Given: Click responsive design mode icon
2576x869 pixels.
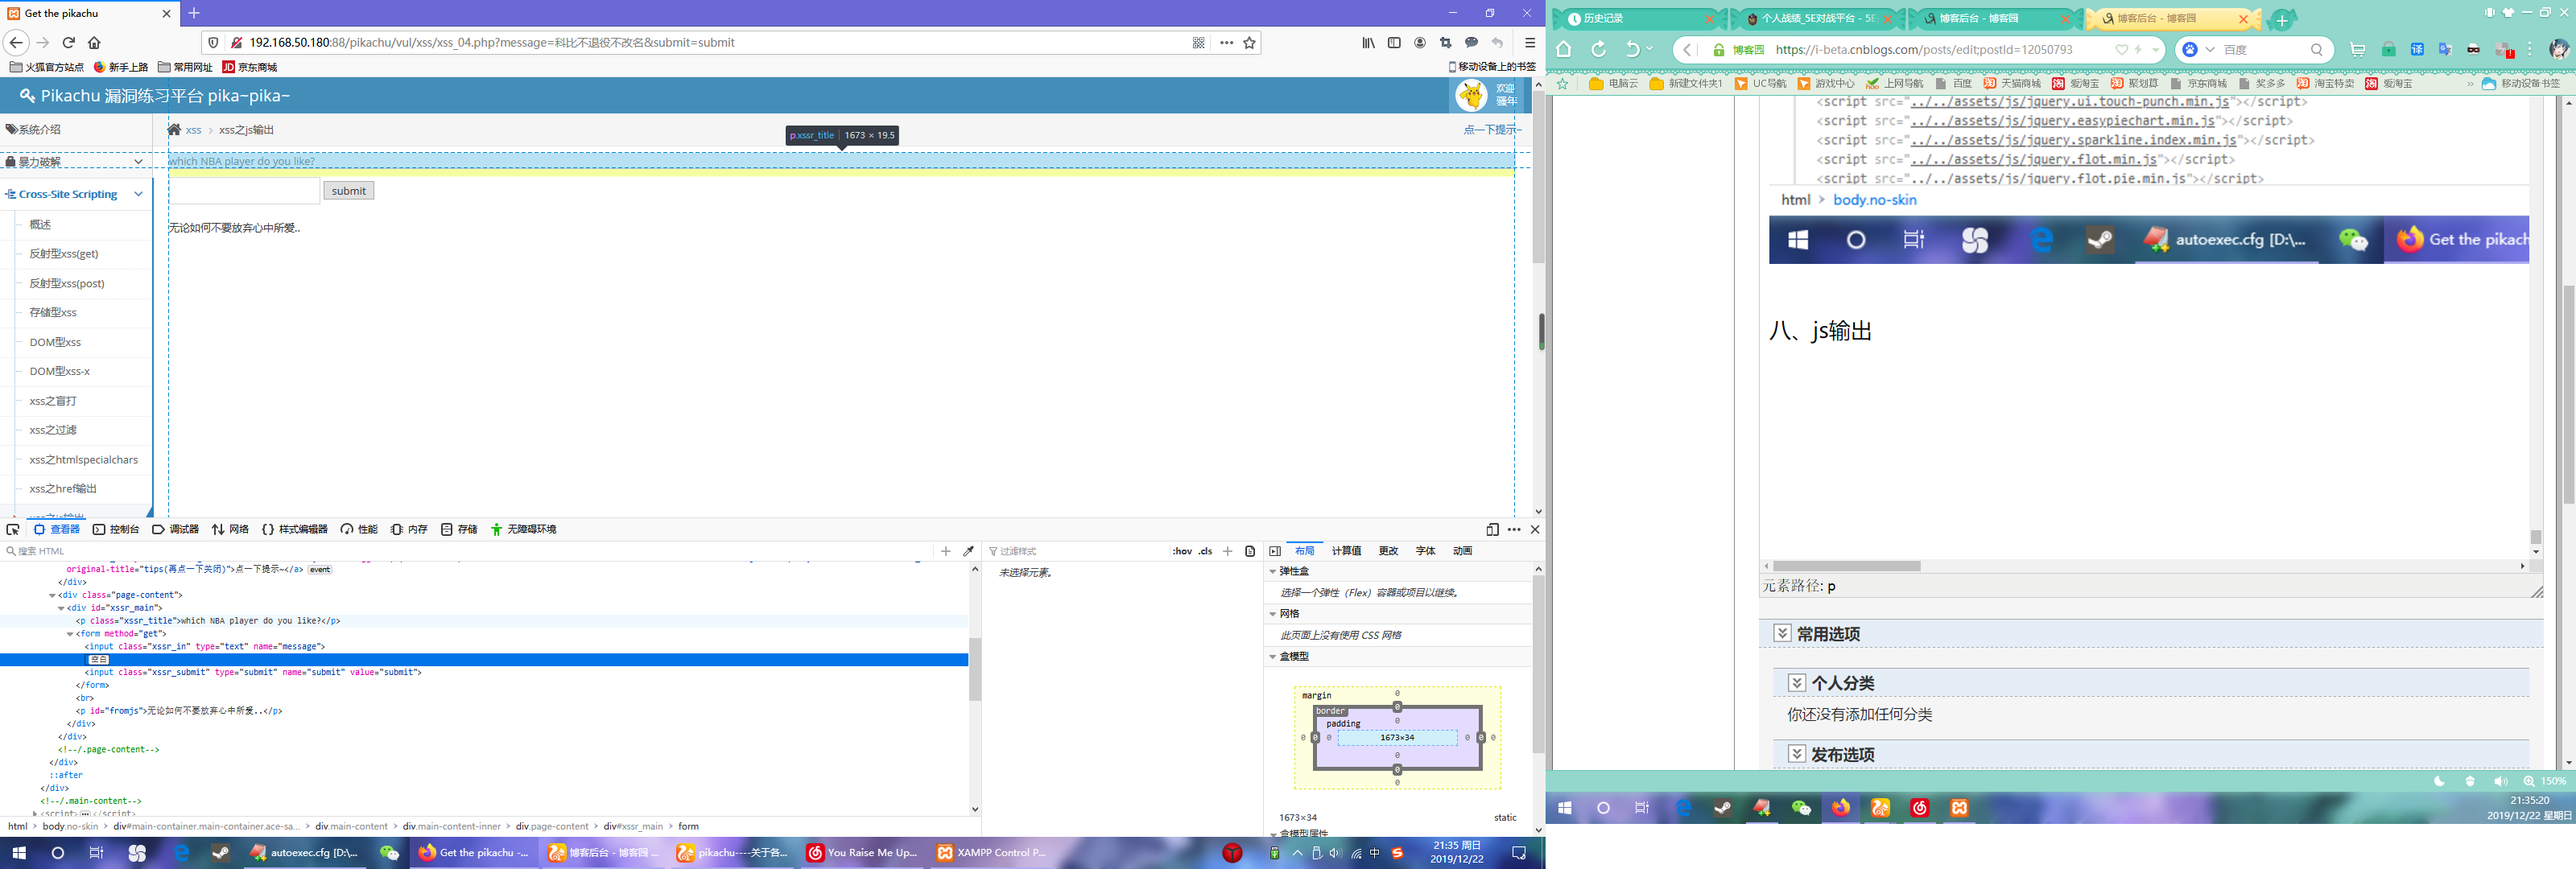Looking at the screenshot, I should [x=1492, y=529].
